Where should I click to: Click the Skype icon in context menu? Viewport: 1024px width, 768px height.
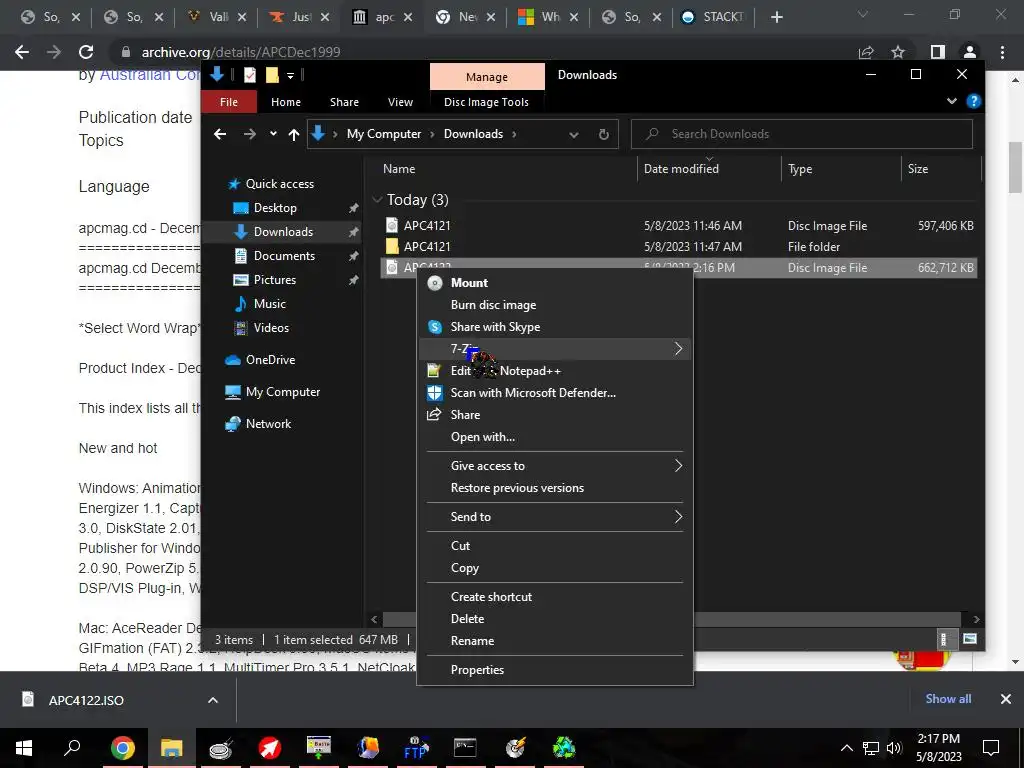coord(434,327)
